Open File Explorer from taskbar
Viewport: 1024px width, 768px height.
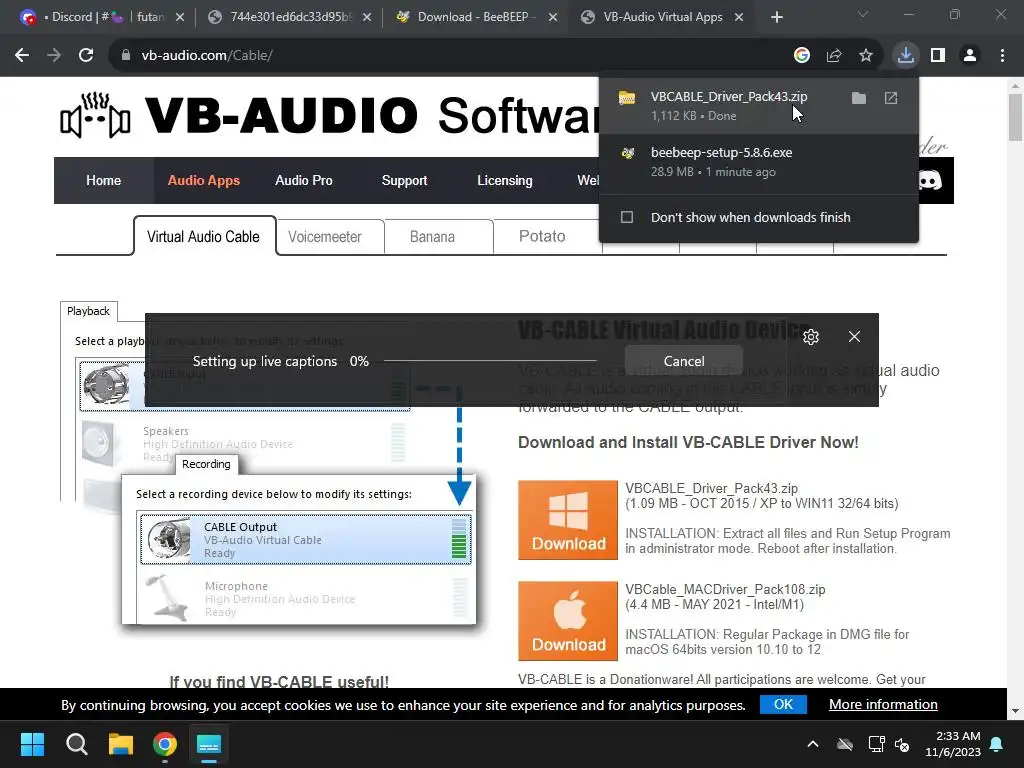[121, 744]
